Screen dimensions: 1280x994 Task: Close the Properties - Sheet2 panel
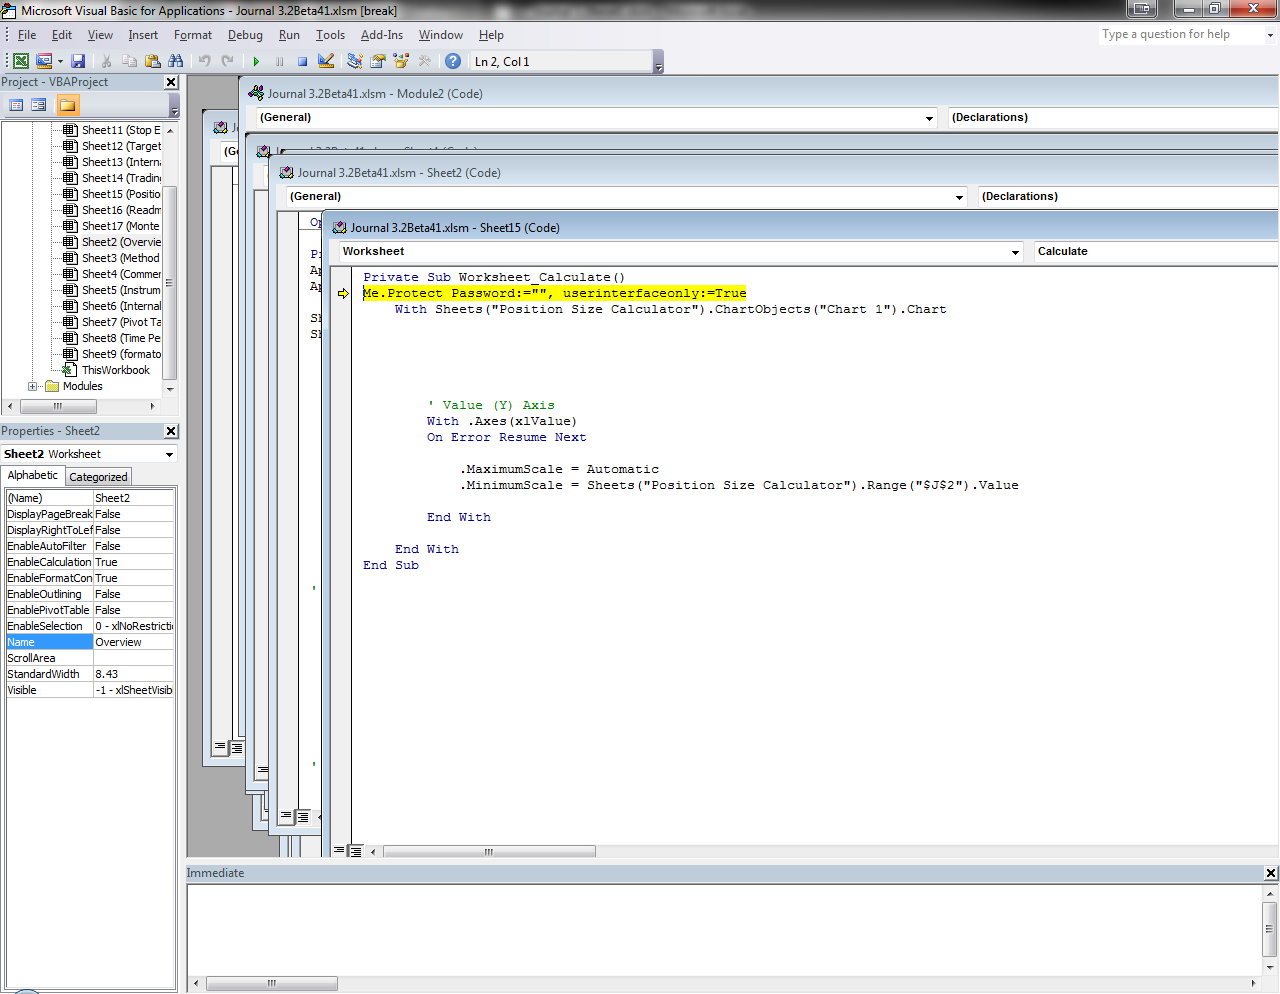click(171, 431)
